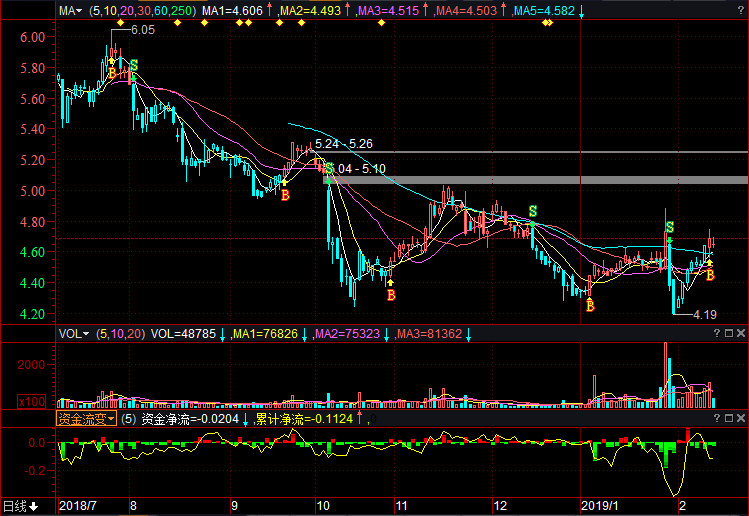Open the VOL indicator dropdown
The width and height of the screenshot is (749, 516).
click(73, 333)
